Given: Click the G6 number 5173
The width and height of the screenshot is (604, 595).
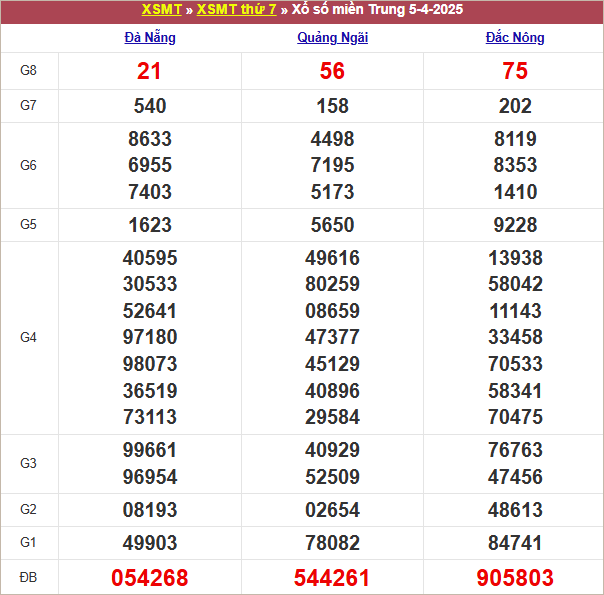Looking at the screenshot, I should (332, 192).
